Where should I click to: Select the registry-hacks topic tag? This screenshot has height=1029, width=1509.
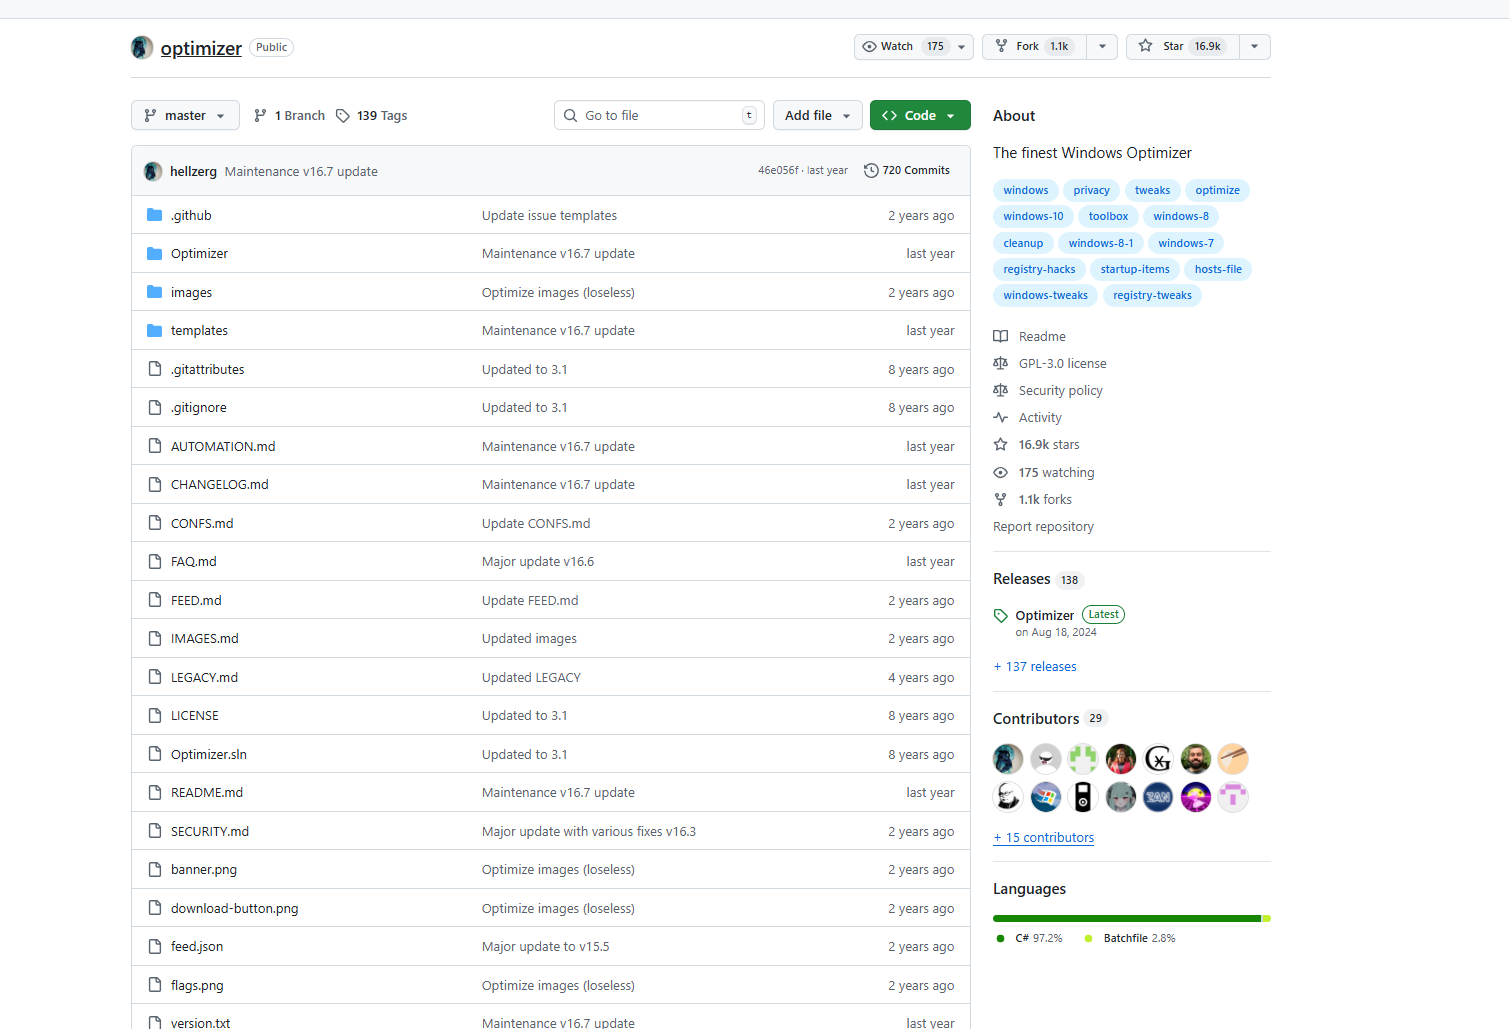pyautogui.click(x=1039, y=270)
